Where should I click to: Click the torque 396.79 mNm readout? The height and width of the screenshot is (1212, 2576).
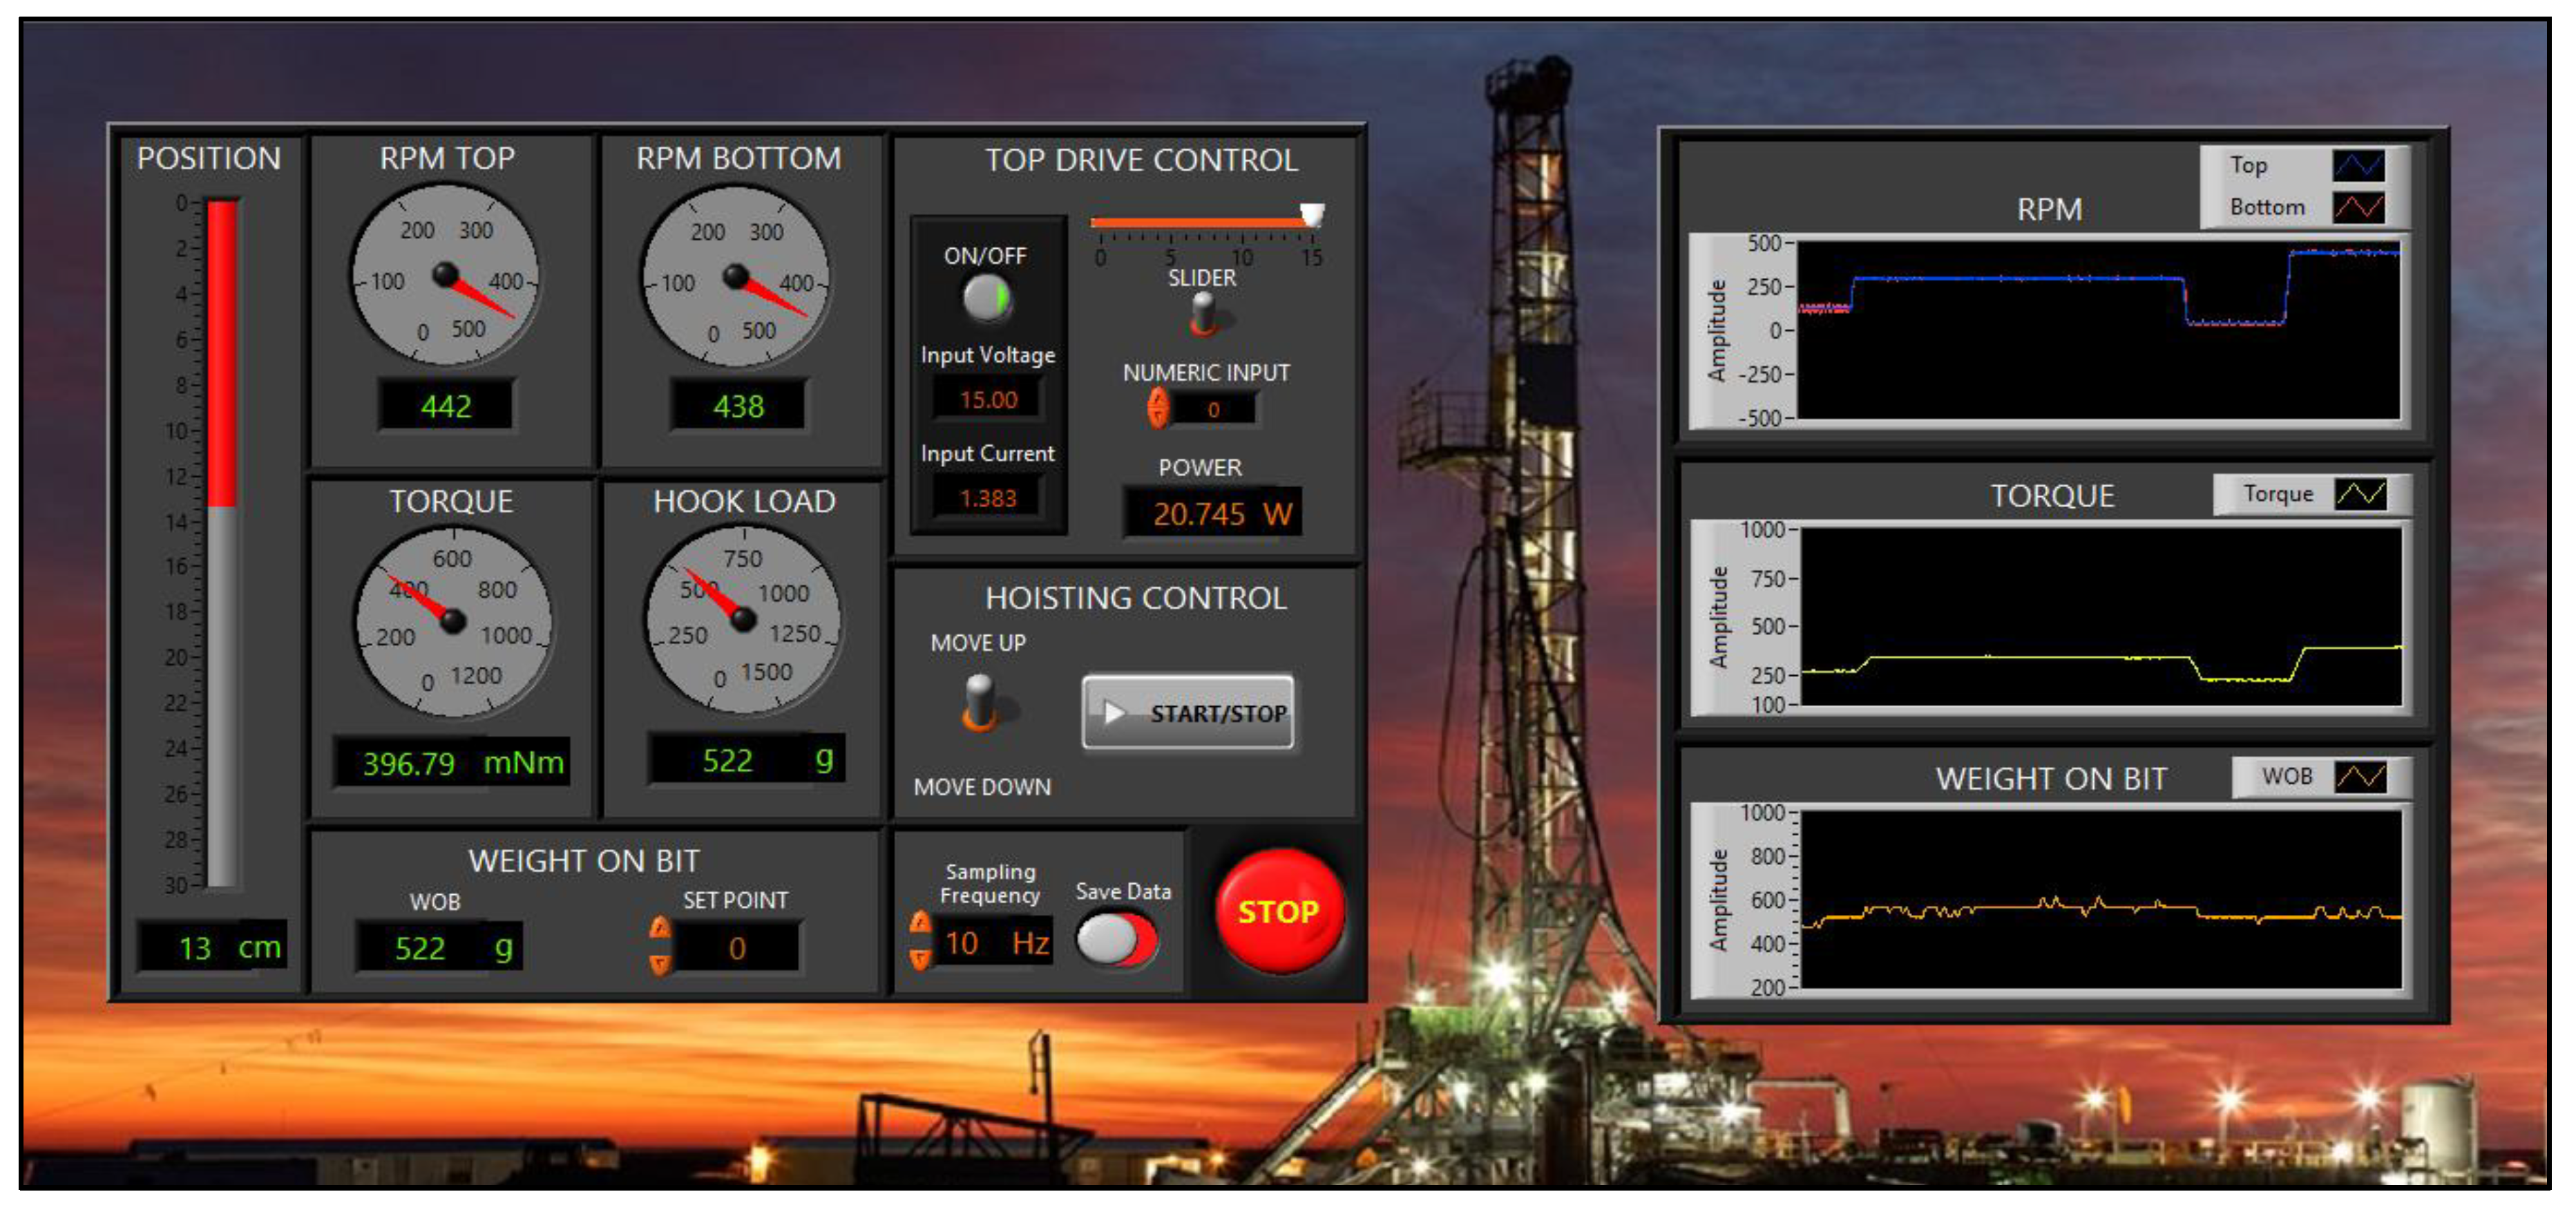(452, 763)
